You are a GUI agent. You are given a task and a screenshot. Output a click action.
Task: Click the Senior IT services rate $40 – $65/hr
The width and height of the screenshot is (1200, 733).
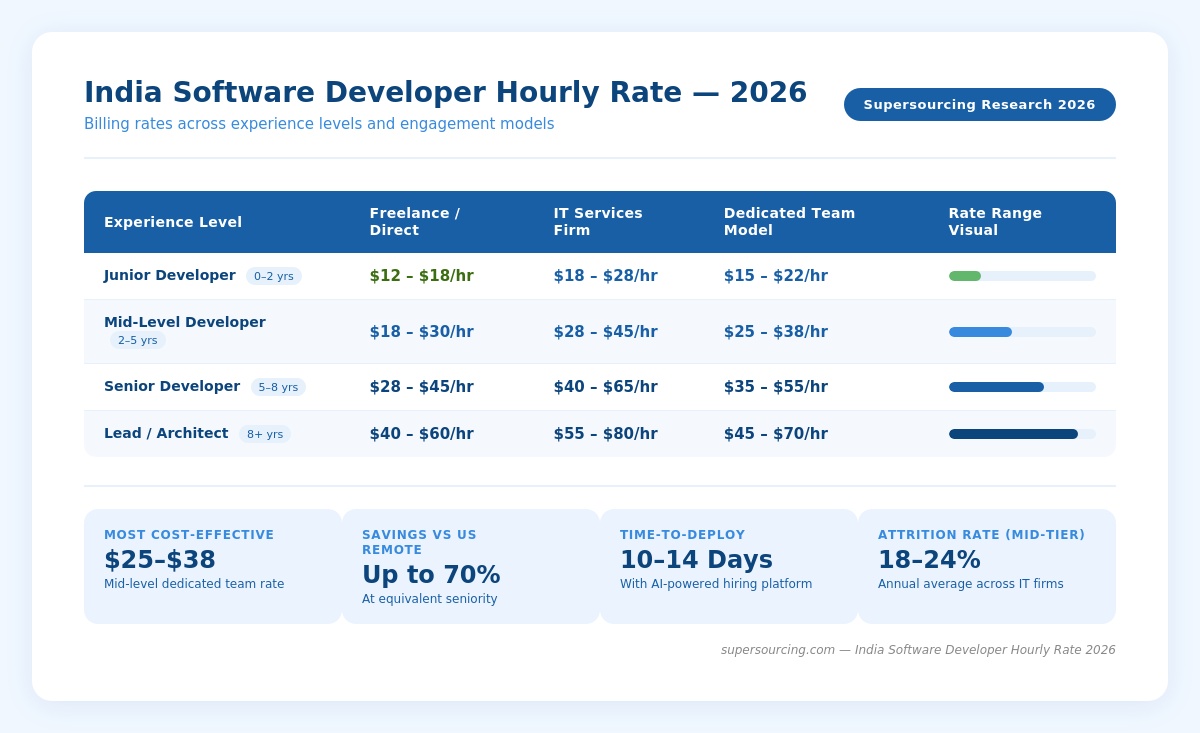[x=606, y=387]
